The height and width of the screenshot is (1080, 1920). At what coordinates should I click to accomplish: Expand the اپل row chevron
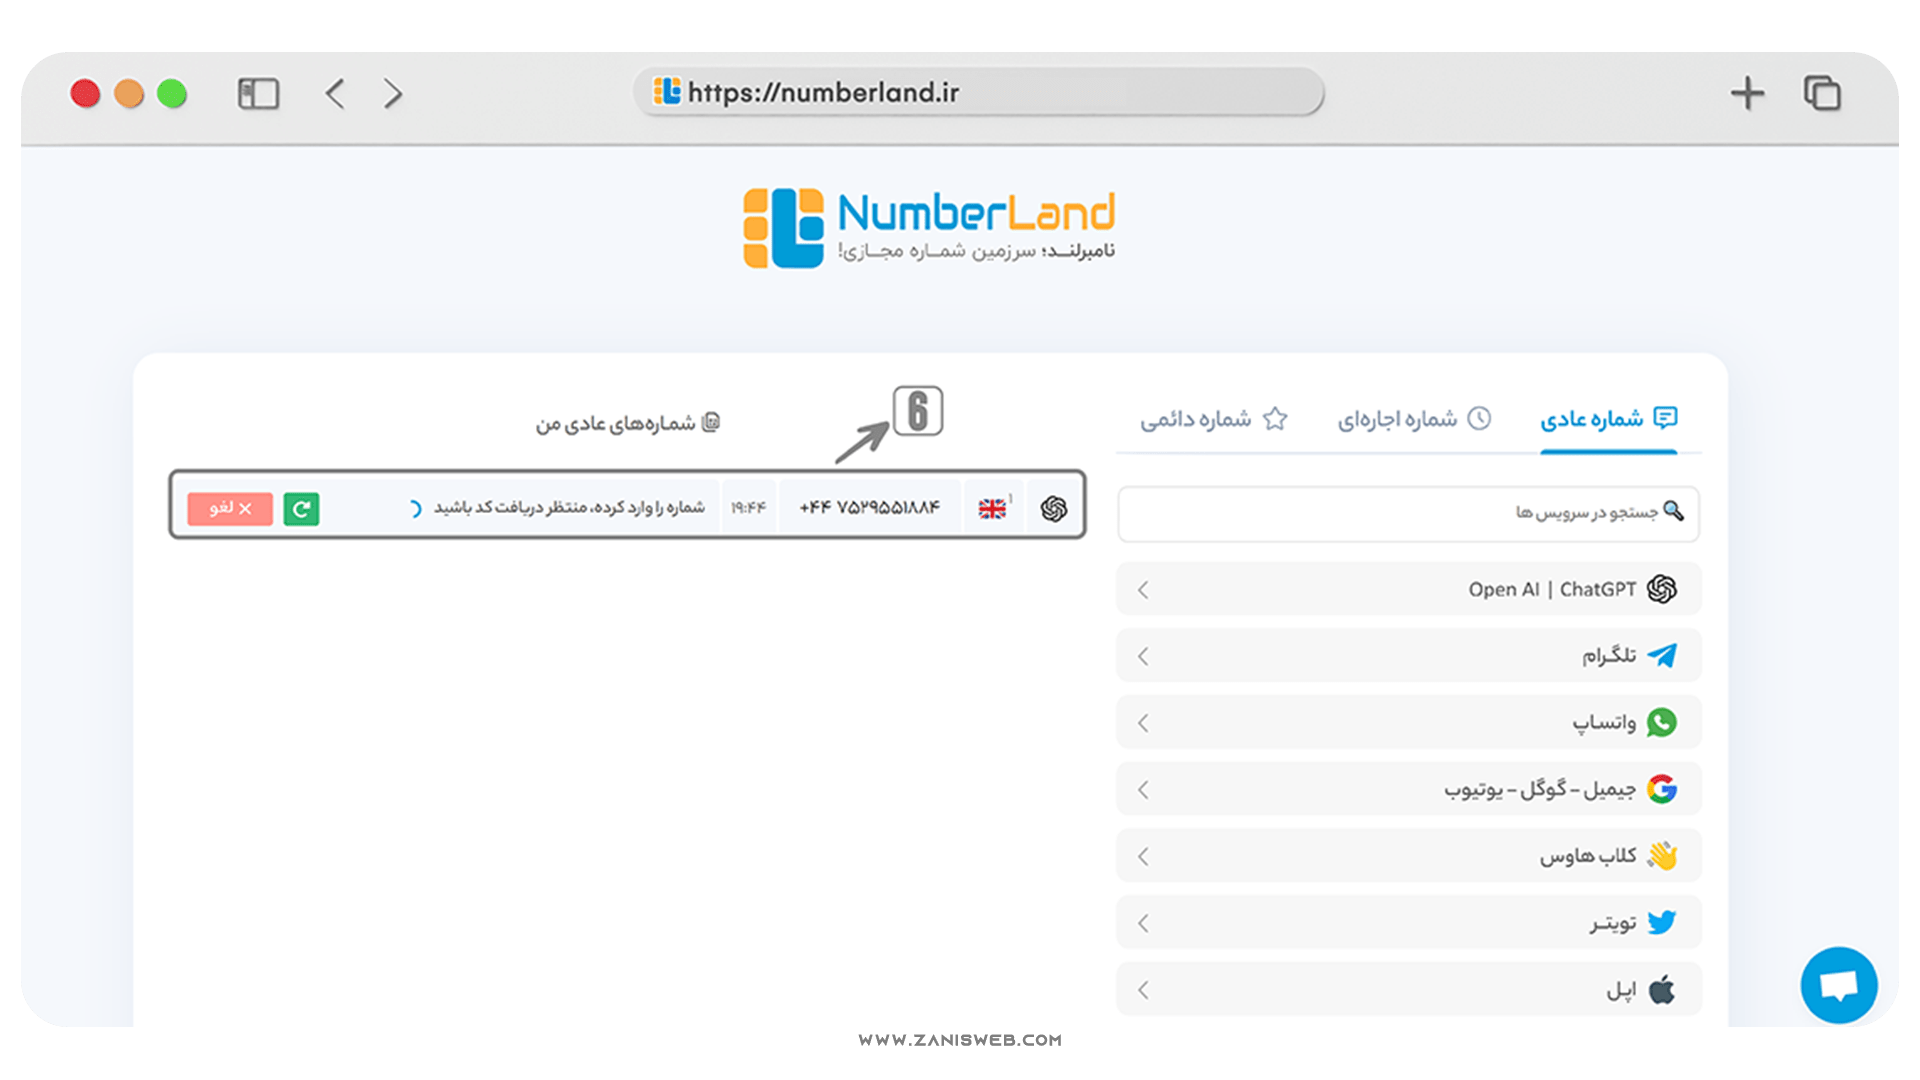pyautogui.click(x=1143, y=990)
